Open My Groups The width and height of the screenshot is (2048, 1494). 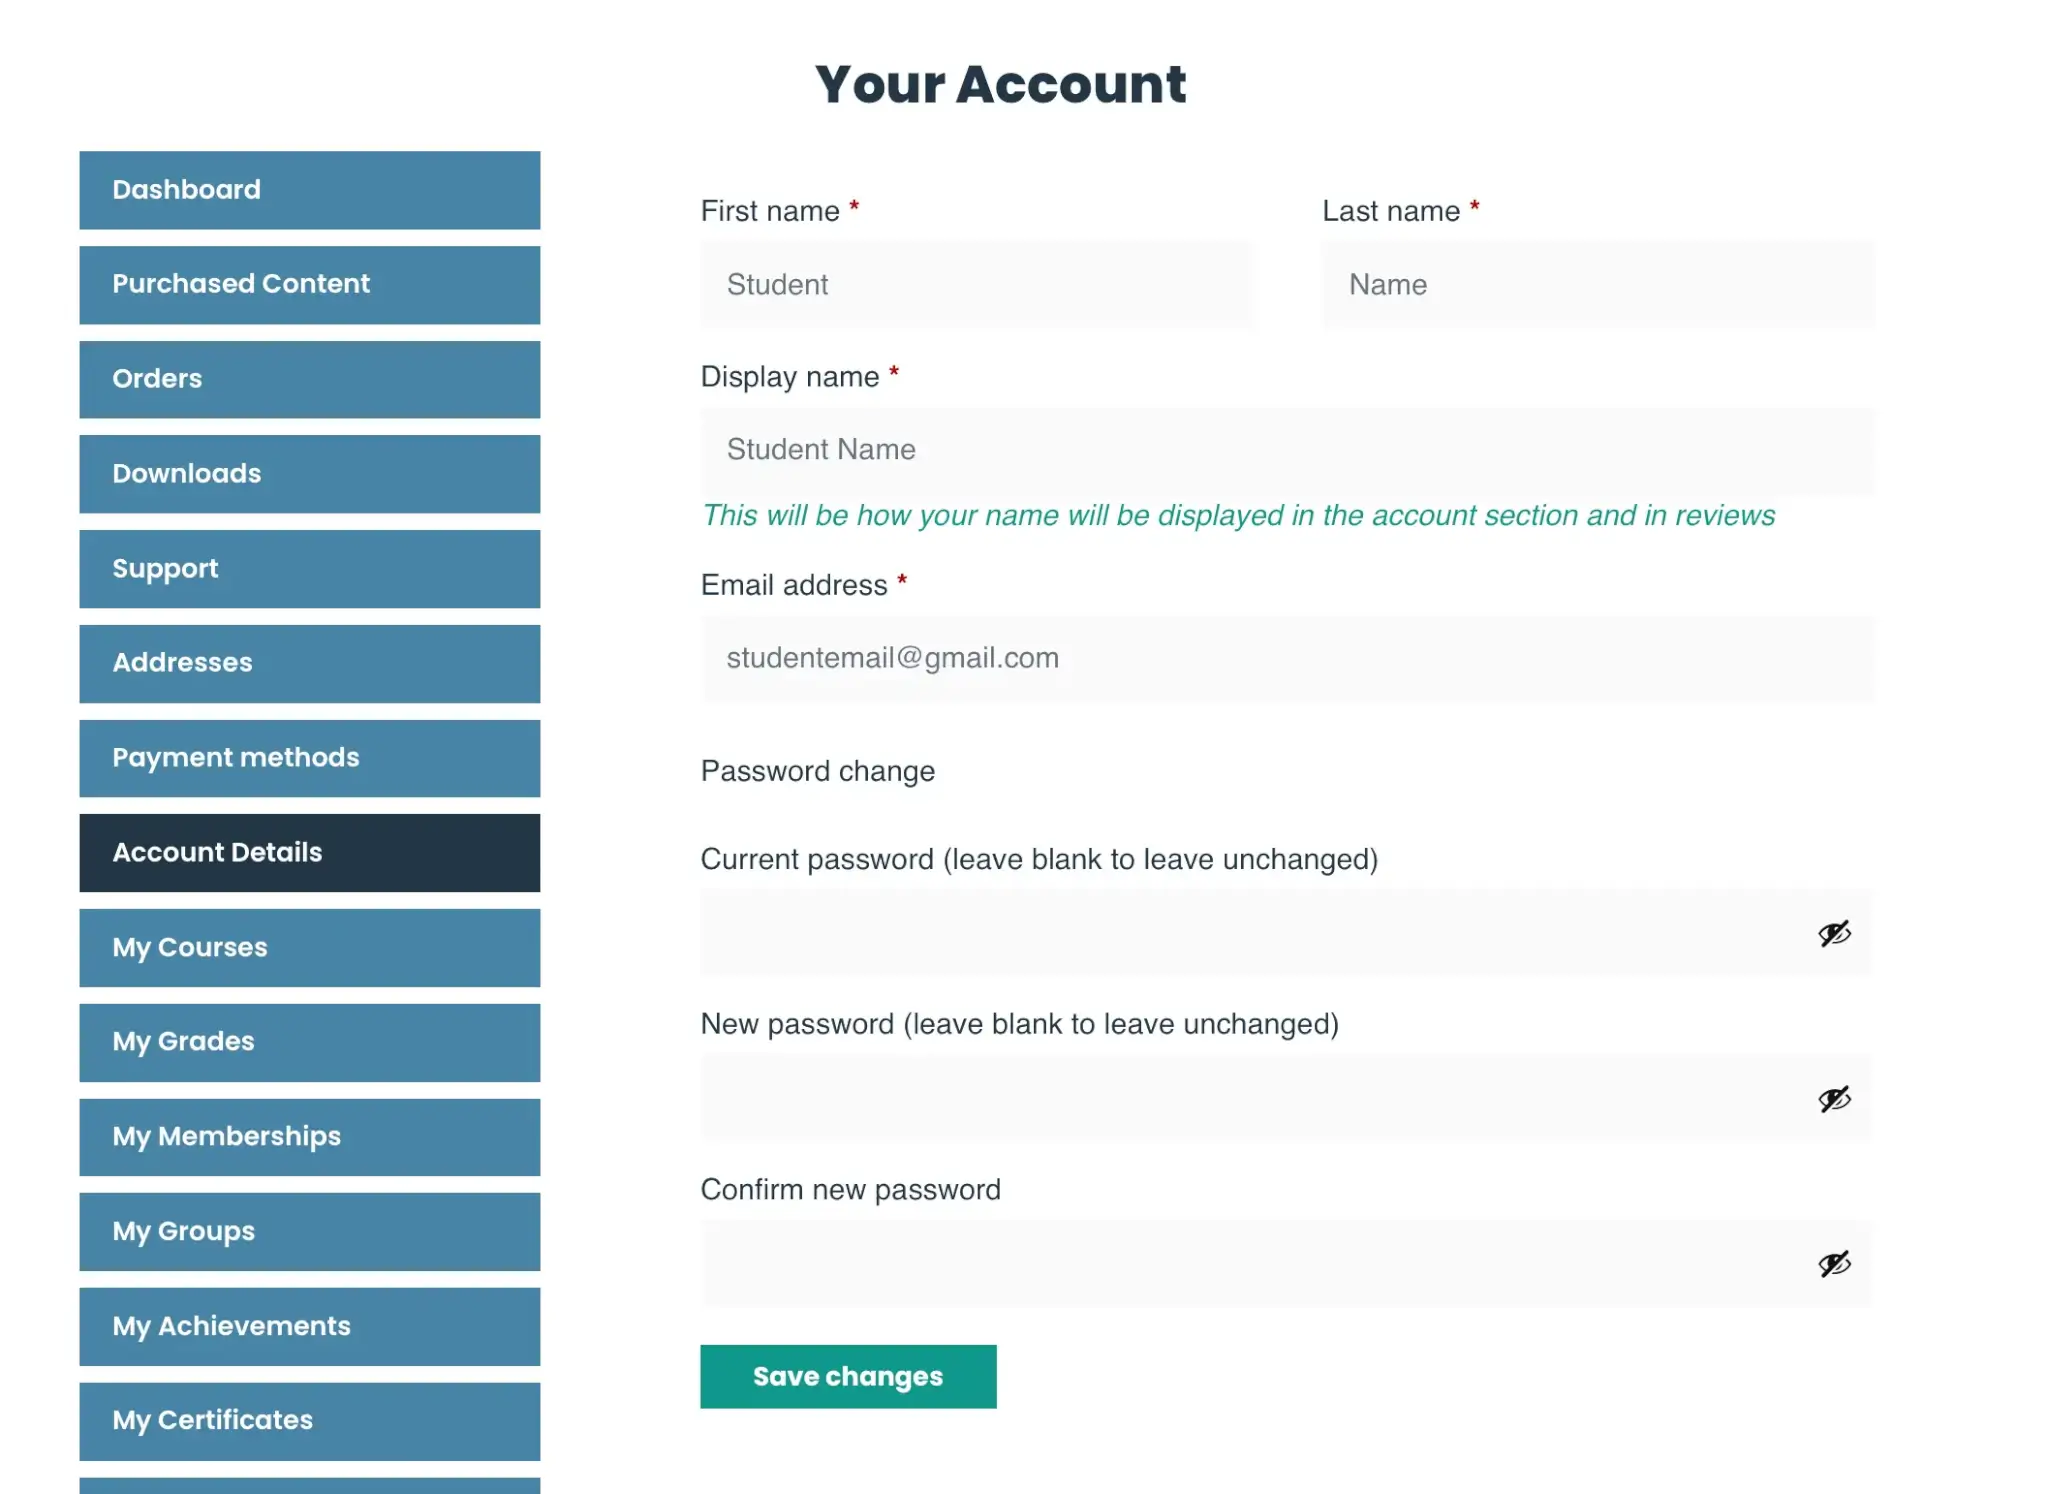[x=308, y=1231]
